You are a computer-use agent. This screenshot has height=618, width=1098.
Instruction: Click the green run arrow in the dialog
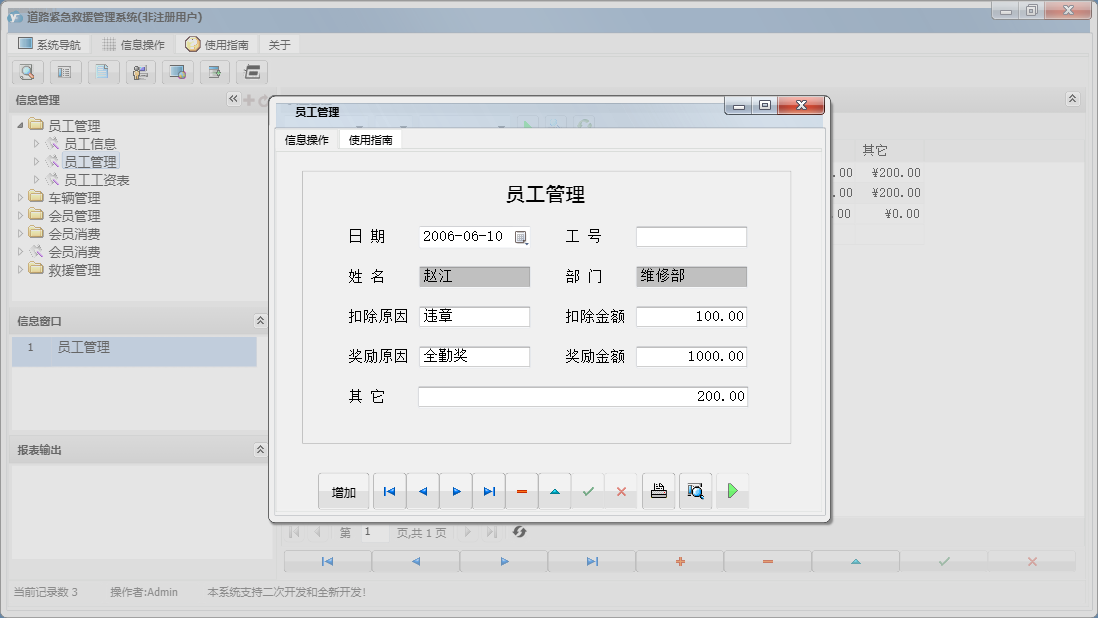coord(732,490)
